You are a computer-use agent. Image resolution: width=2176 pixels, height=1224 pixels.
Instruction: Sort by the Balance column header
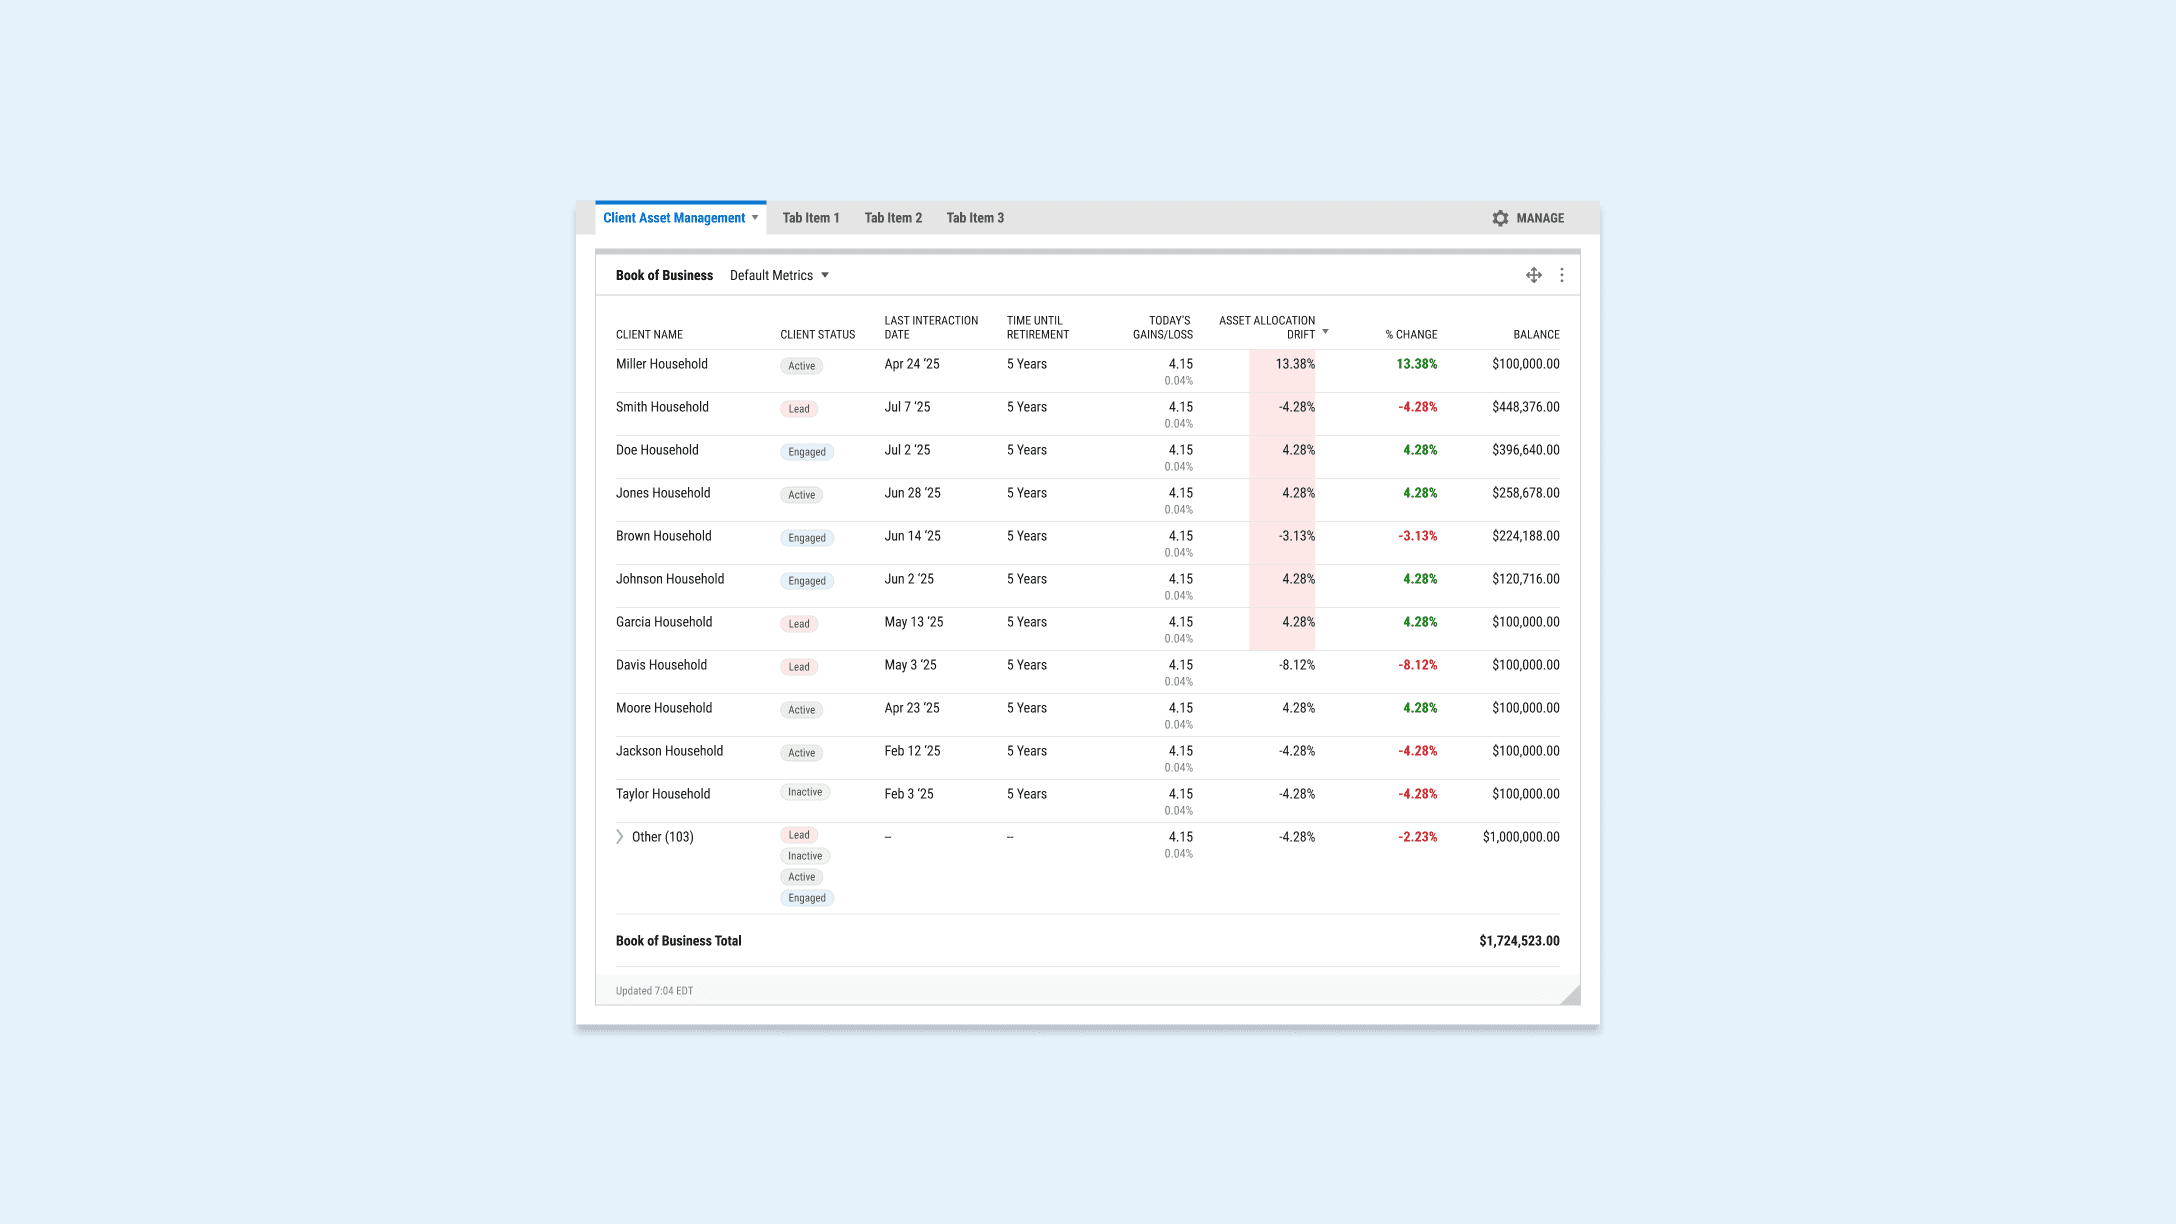[1536, 335]
